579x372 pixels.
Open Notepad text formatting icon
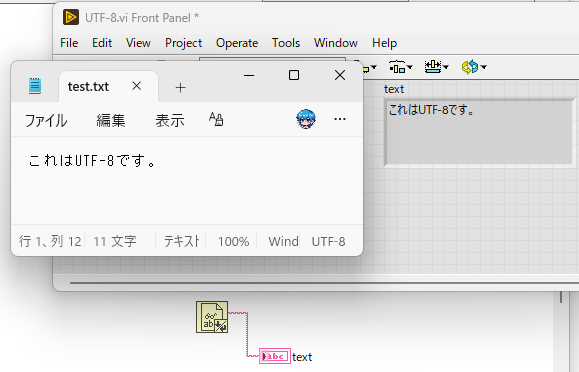216,119
